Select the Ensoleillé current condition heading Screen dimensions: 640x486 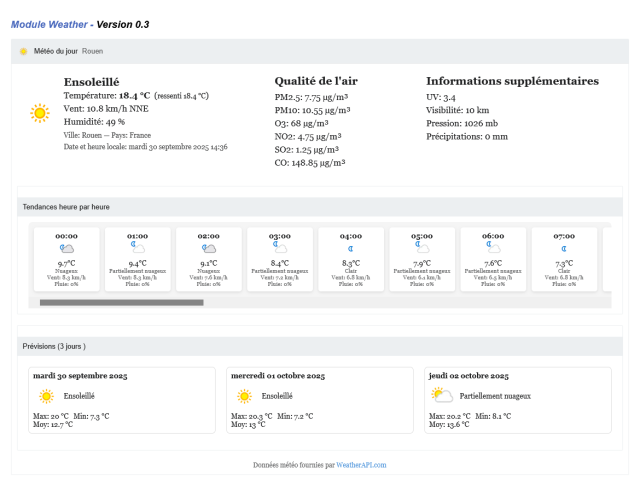point(91,82)
